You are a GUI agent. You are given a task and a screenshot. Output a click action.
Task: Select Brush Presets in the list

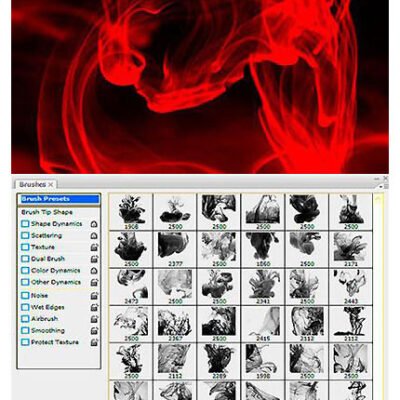pos(60,199)
